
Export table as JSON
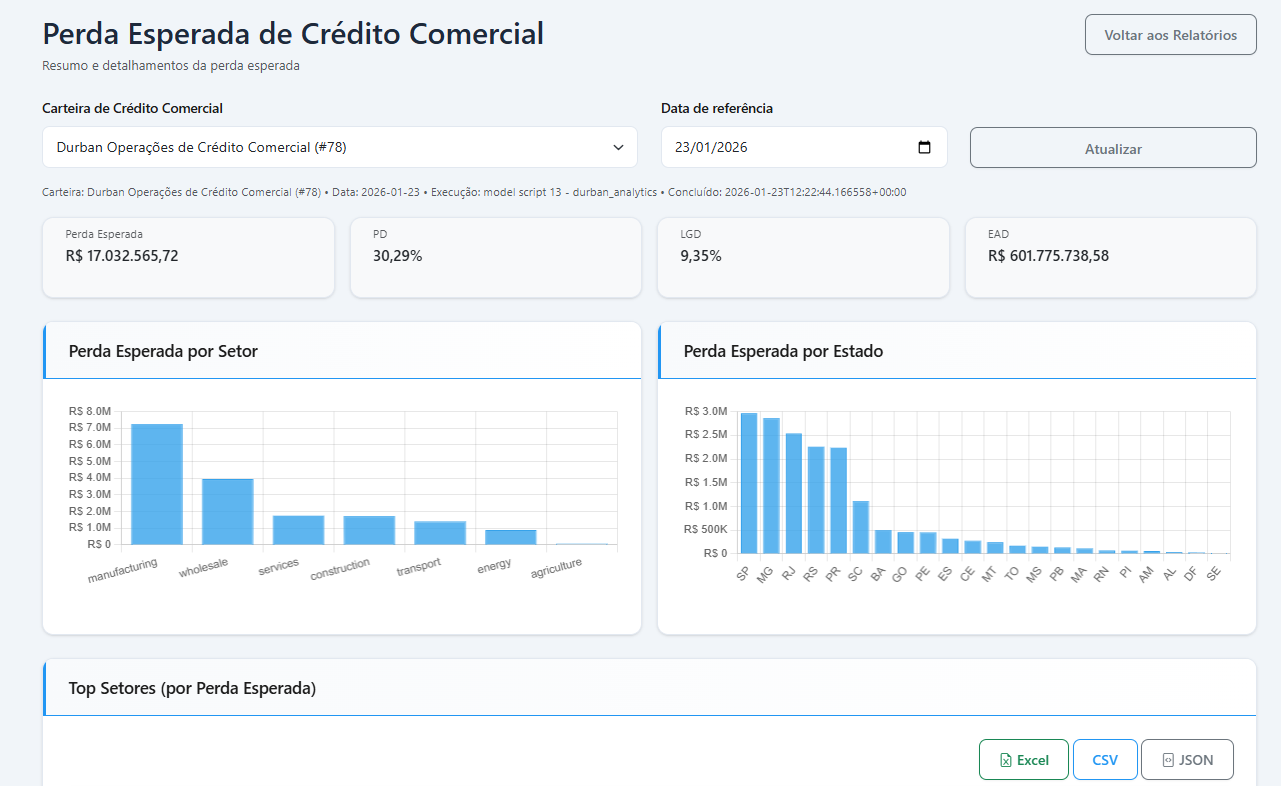coord(1187,760)
